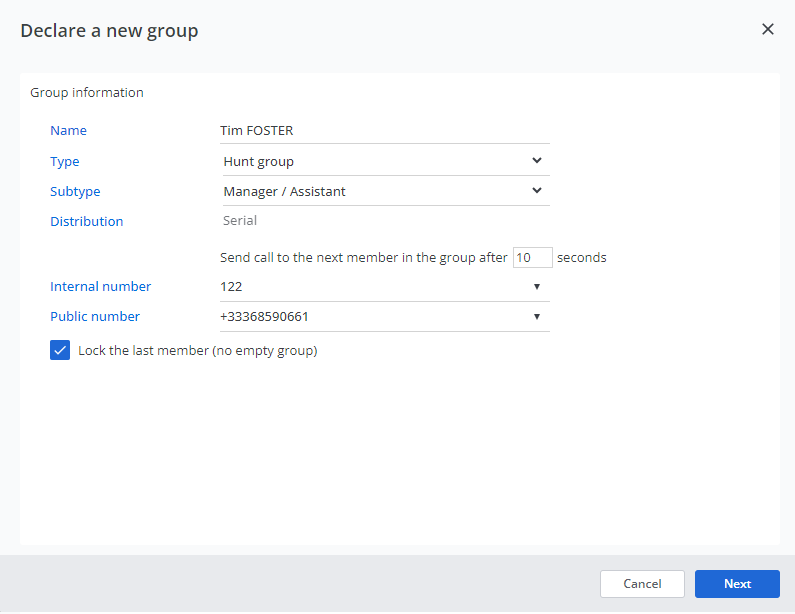Image resolution: width=795 pixels, height=614 pixels.
Task: Select the seconds delay input box
Action: (x=532, y=257)
